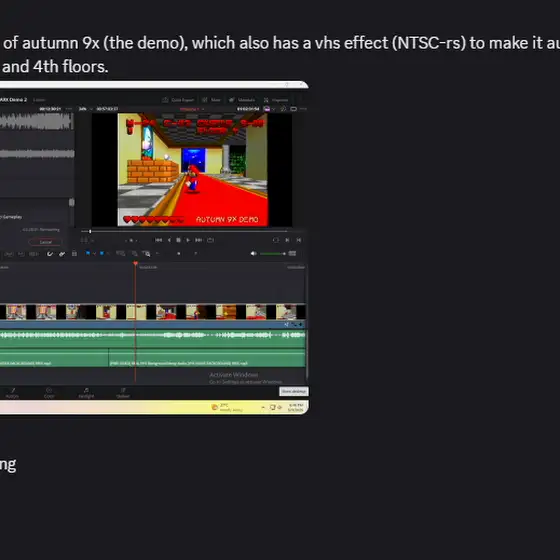Open the viewer zoom percentage dropdown
Image resolution: width=560 pixels, height=560 pixels.
pyautogui.click(x=85, y=109)
